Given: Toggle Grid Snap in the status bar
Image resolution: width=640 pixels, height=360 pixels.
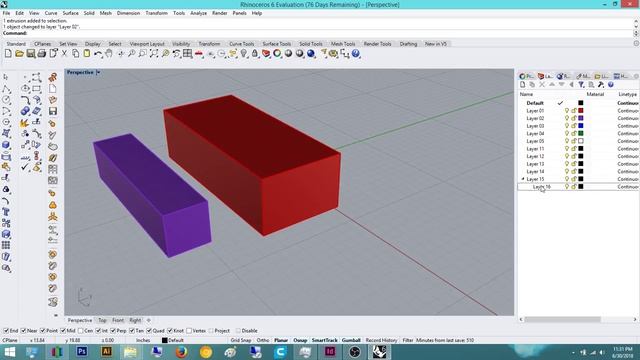Looking at the screenshot, I should point(241,340).
